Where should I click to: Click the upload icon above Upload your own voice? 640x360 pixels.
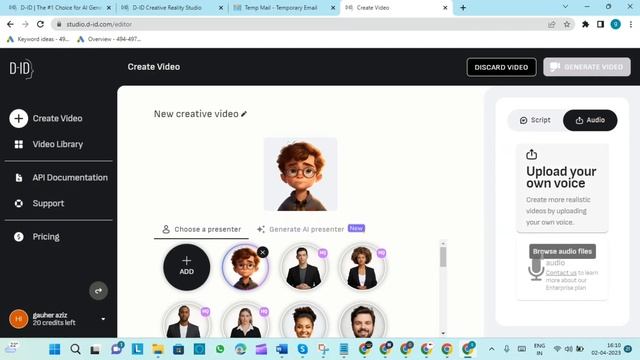click(531, 154)
